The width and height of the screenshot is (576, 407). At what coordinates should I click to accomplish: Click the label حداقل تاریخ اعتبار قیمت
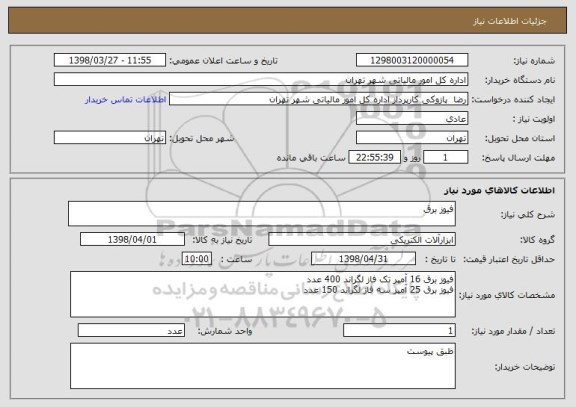tap(509, 259)
